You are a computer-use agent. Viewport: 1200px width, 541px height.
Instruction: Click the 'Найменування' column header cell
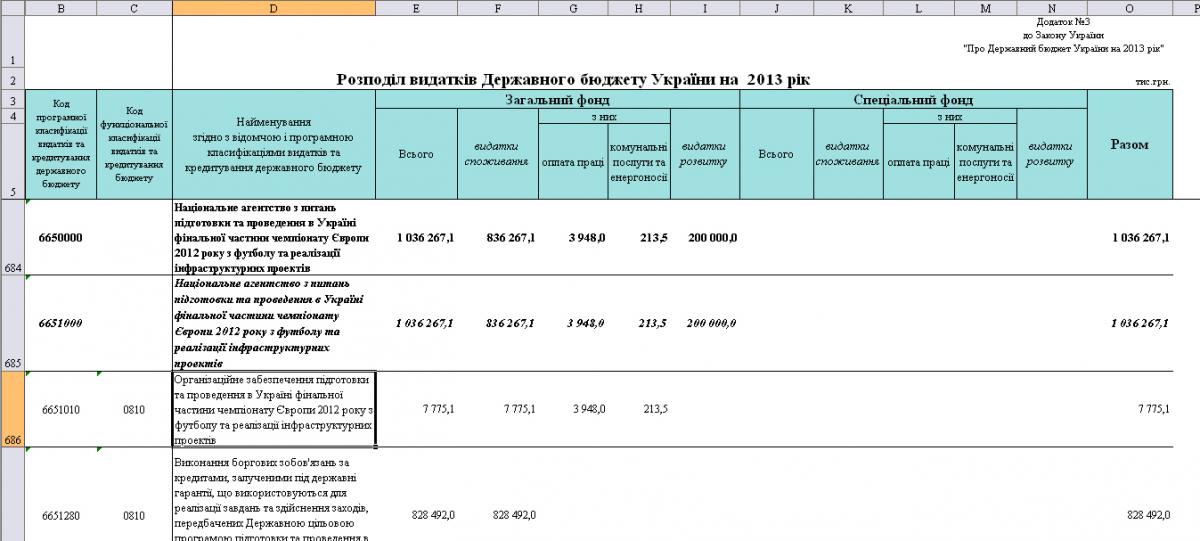pos(273,145)
